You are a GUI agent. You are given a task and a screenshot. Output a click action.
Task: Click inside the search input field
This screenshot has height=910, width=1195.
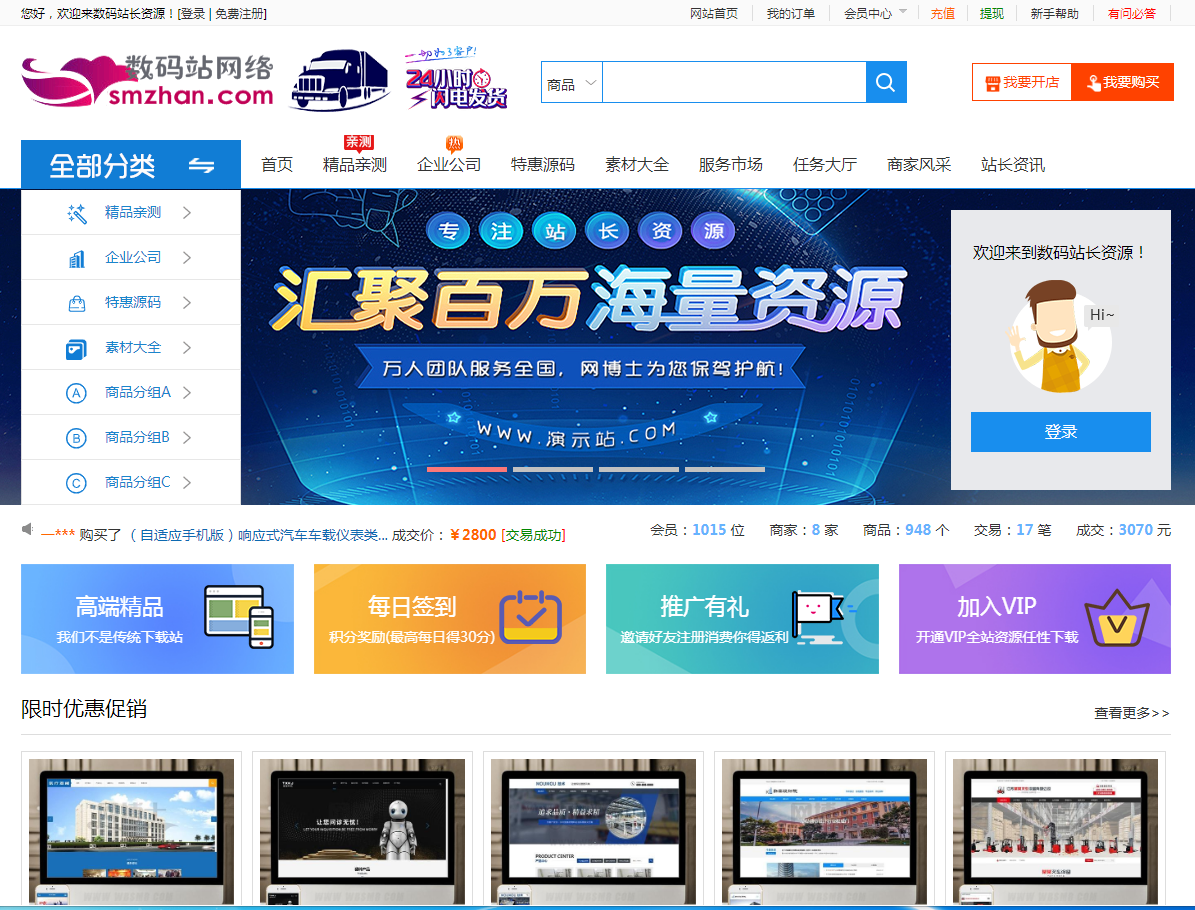733,82
